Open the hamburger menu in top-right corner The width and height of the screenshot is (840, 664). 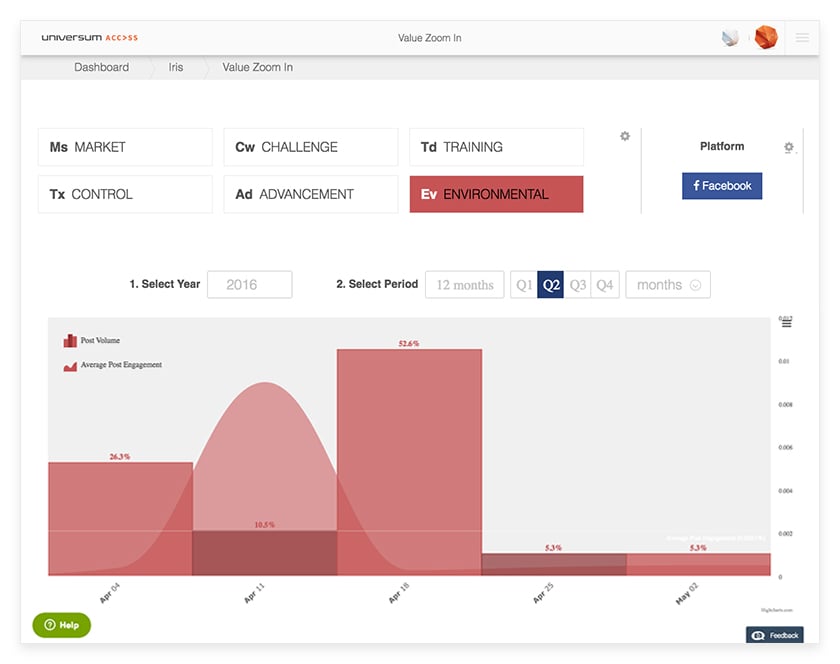[x=802, y=38]
